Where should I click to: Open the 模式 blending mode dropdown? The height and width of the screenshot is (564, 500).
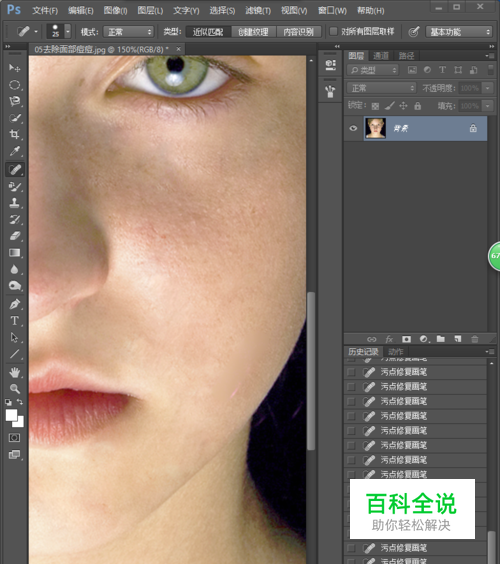(x=129, y=32)
